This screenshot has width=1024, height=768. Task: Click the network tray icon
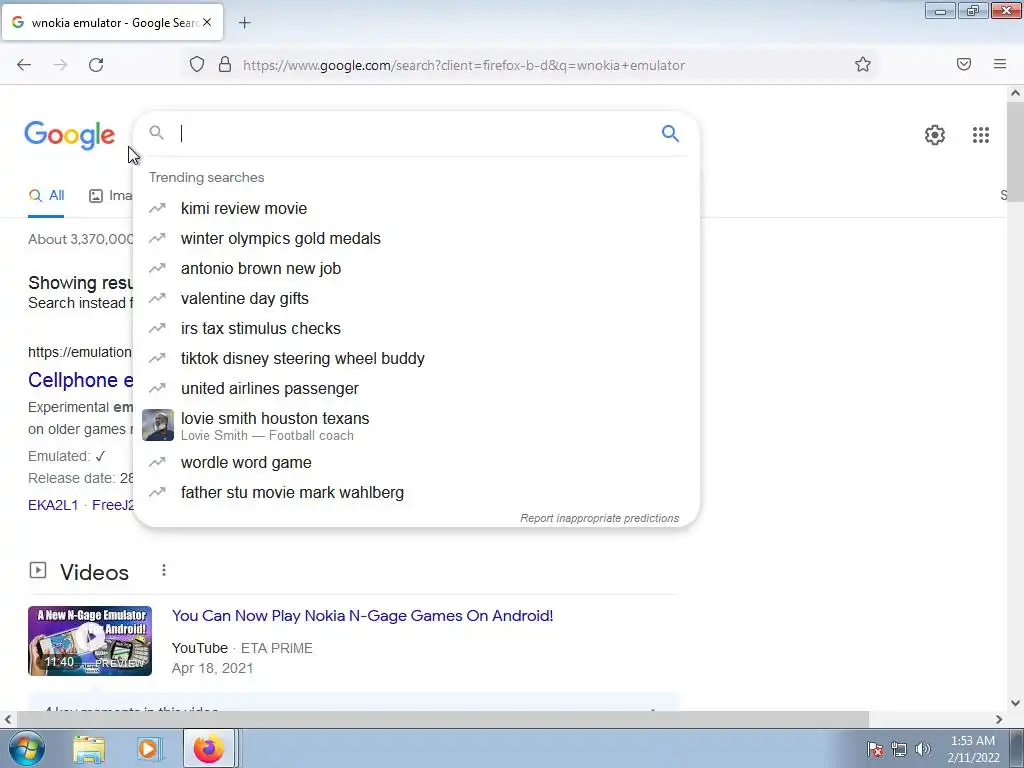[x=899, y=749]
